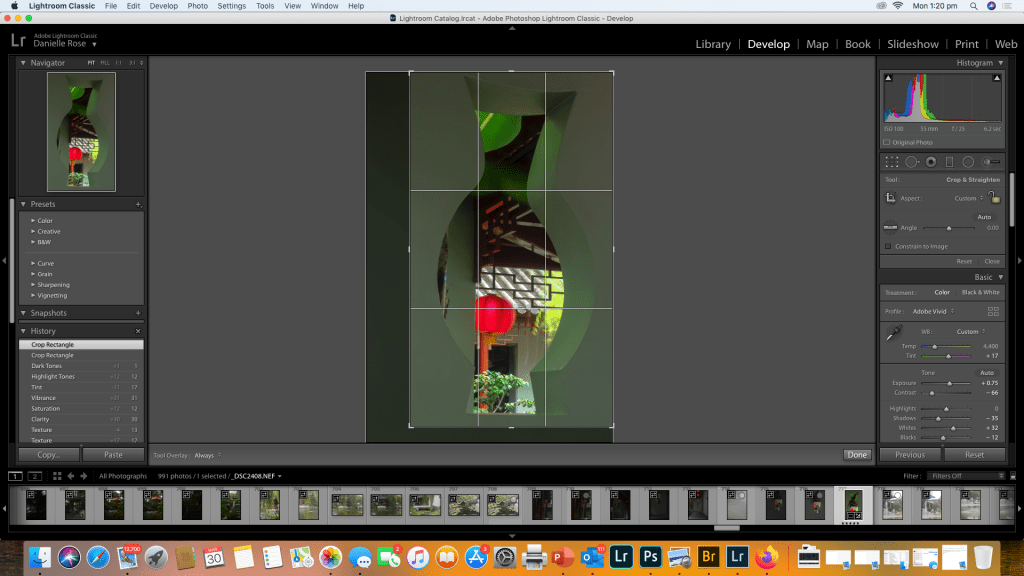1024x576 pixels.
Task: Switch to filmstrip grid view icon
Action: (x=57, y=476)
